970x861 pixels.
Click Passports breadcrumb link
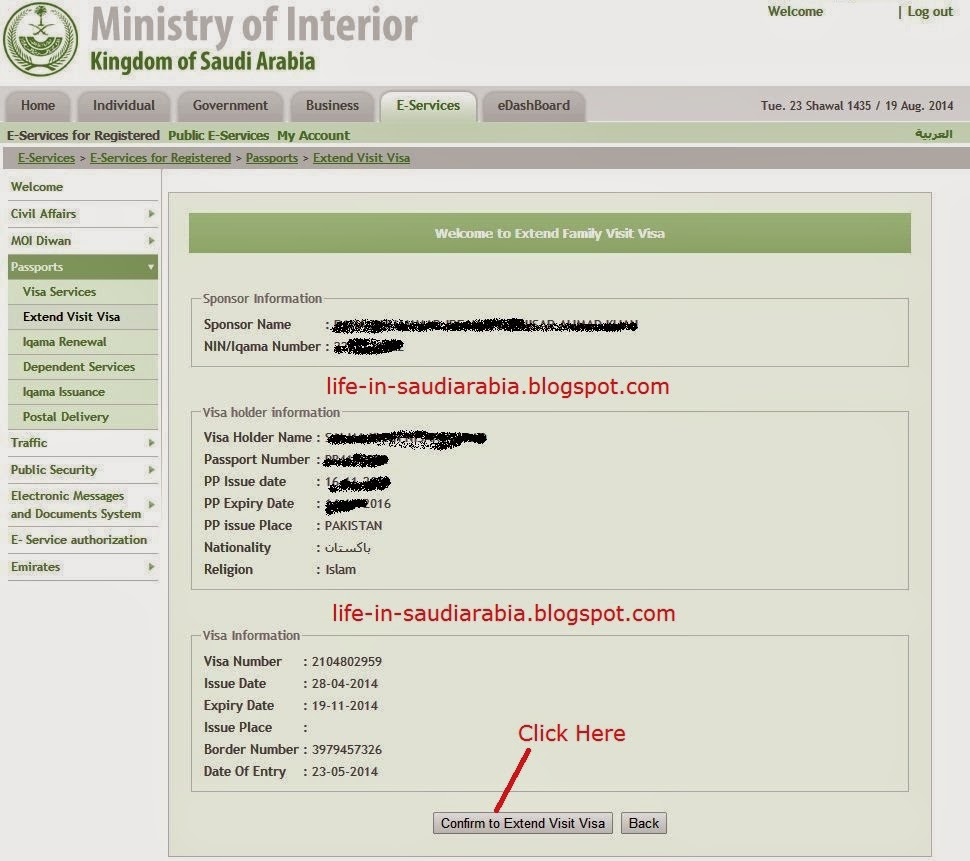coord(272,158)
